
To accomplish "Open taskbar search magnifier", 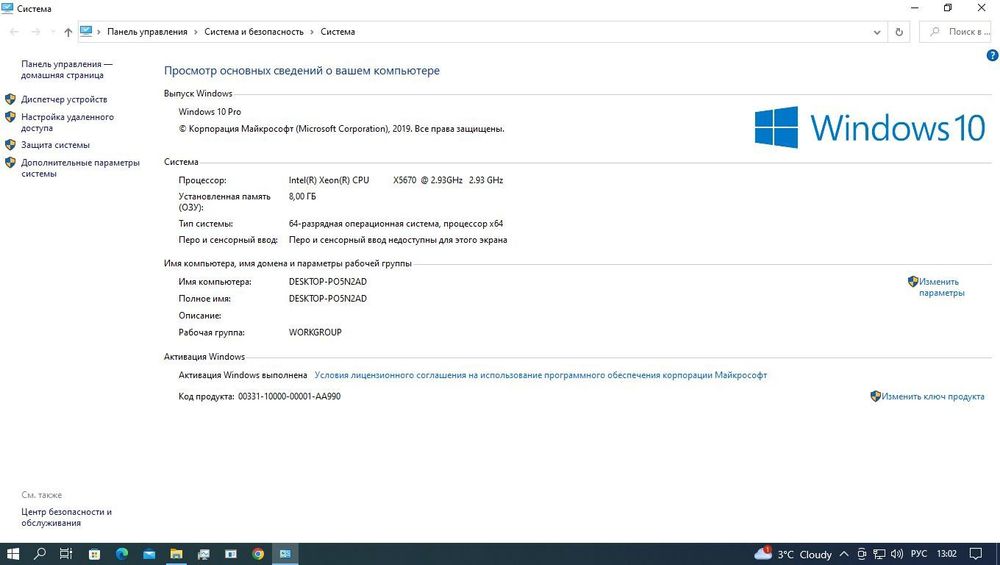I will click(x=40, y=554).
